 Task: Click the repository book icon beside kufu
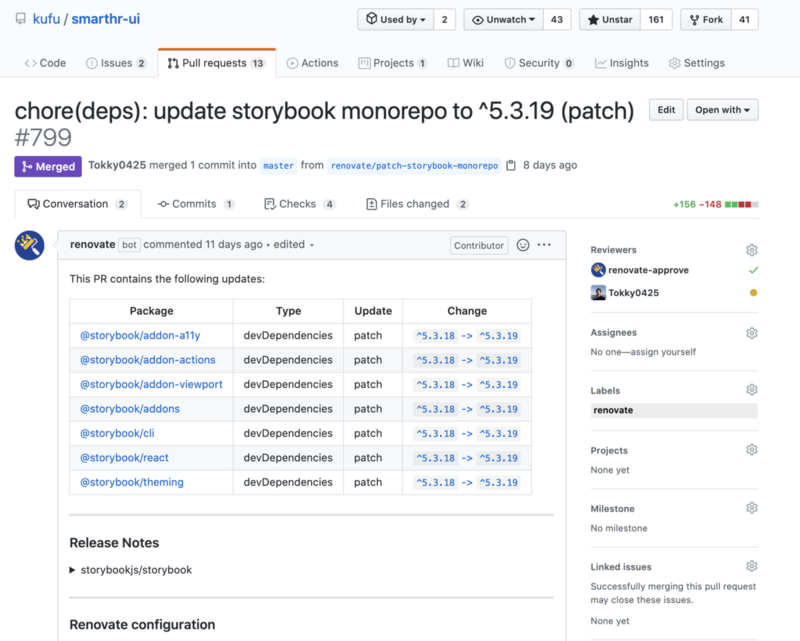(20, 19)
